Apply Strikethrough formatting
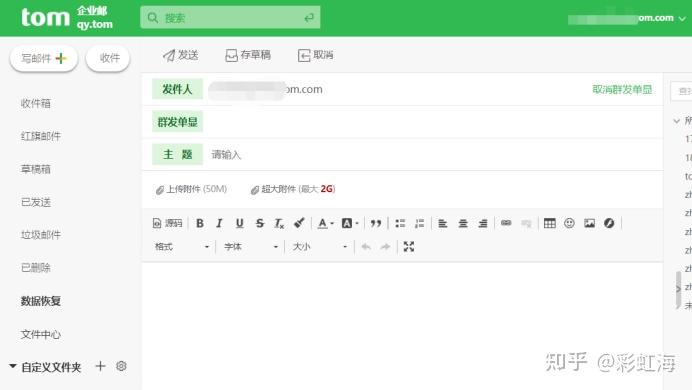The width and height of the screenshot is (692, 390). tap(260, 223)
